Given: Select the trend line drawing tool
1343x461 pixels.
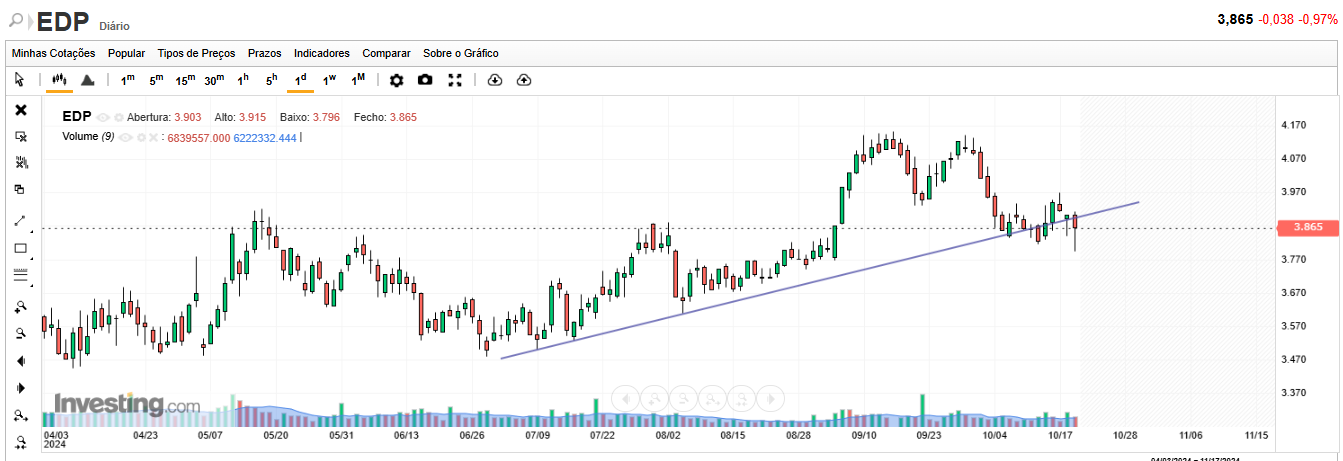Looking at the screenshot, I should pos(20,221).
